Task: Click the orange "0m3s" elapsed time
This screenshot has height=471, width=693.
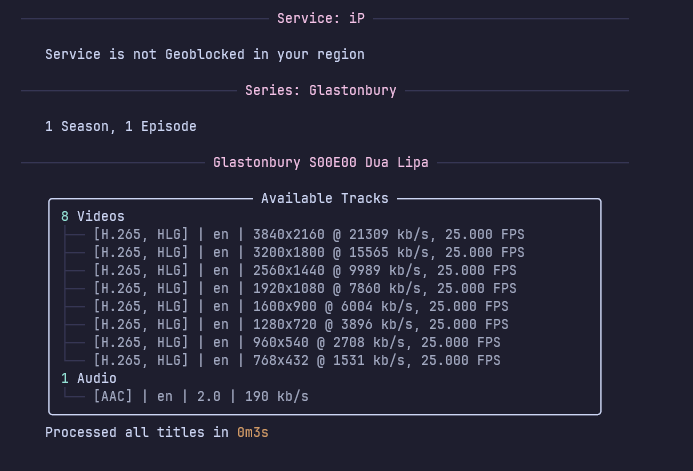Action: click(x=253, y=433)
